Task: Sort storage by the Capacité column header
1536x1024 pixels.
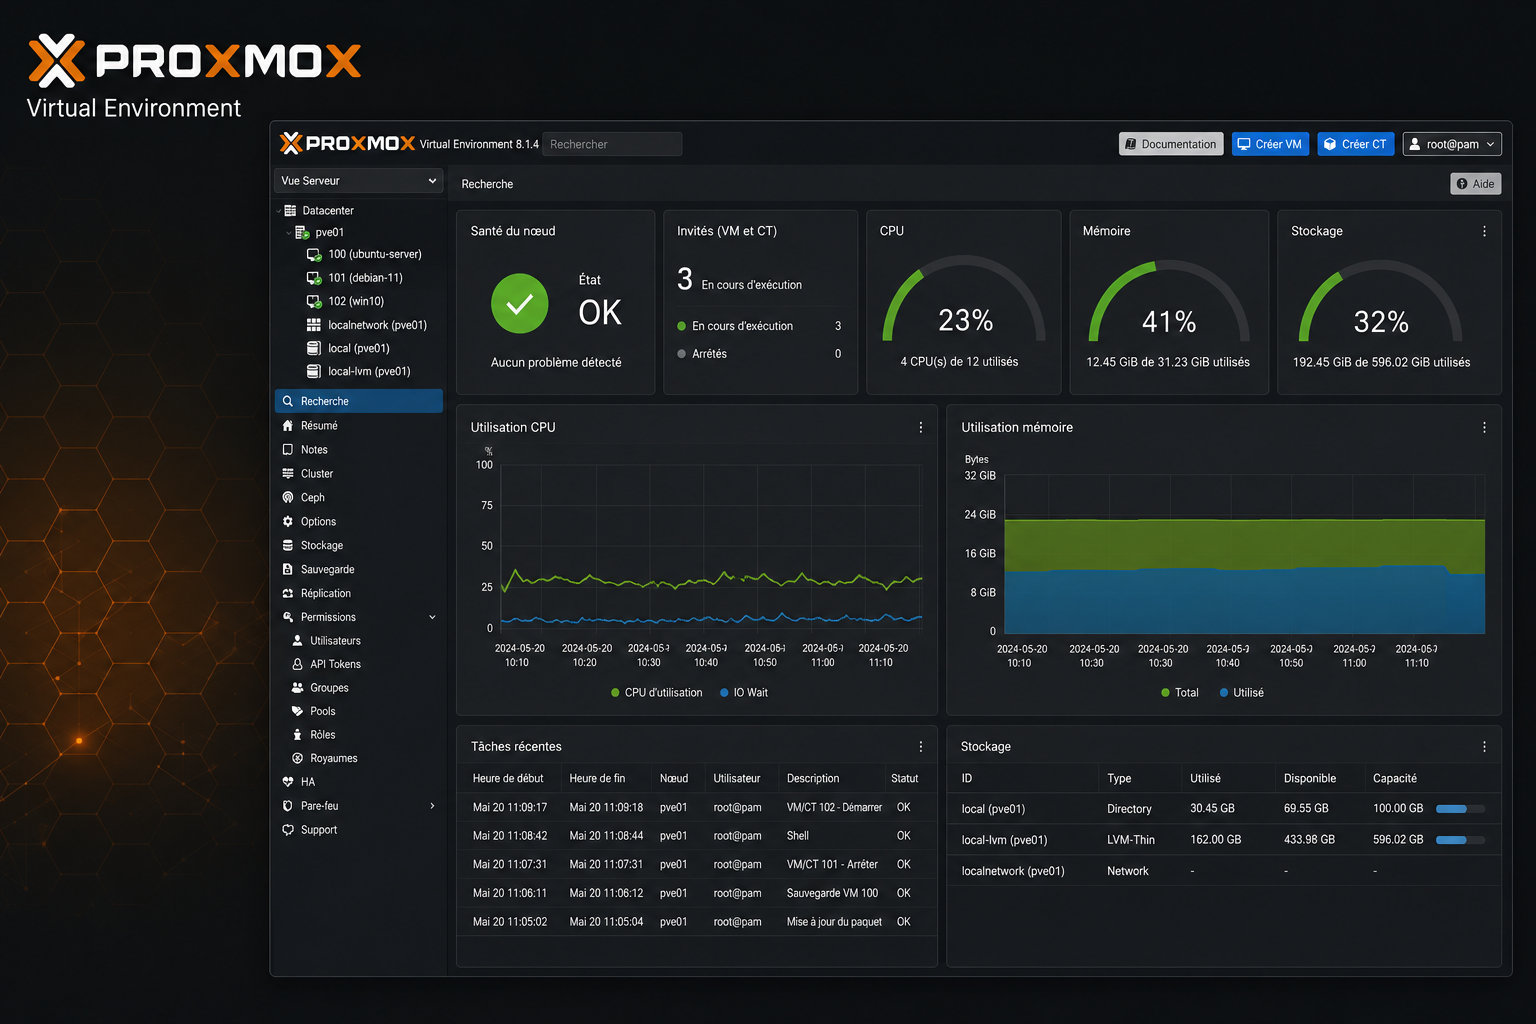Action: pos(1395,779)
